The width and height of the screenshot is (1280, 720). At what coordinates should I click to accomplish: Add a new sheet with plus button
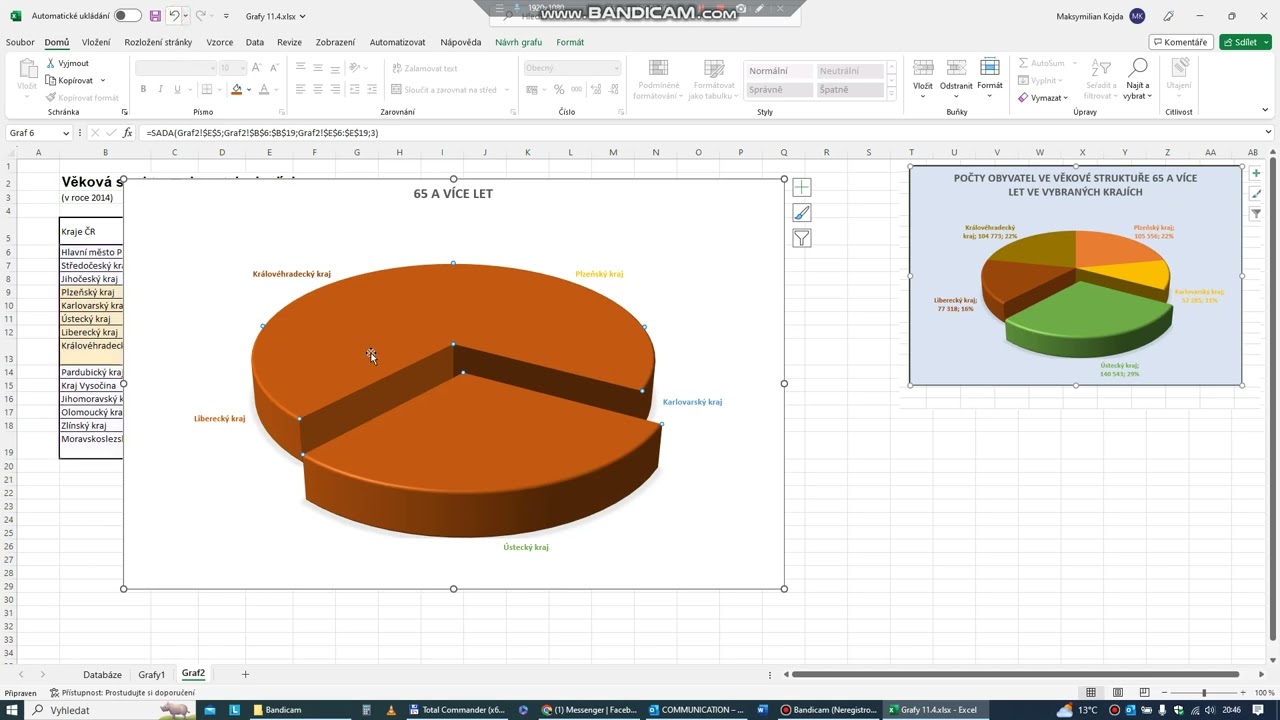(x=245, y=674)
